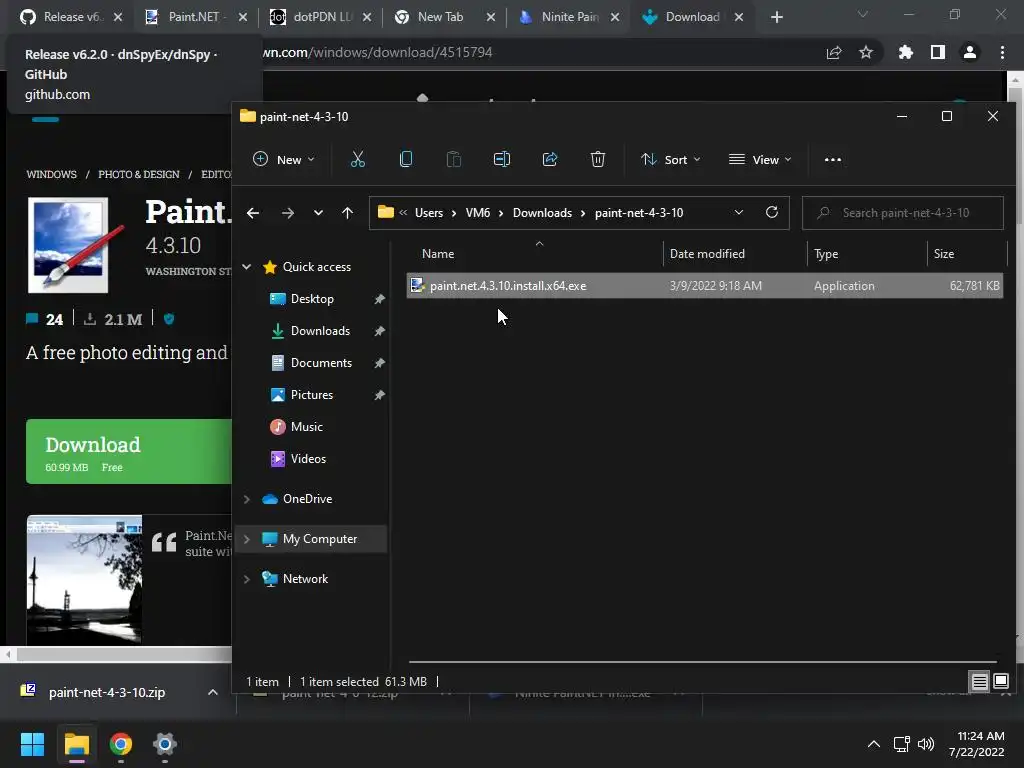1024x768 pixels.
Task: Switch to details view icon in status bar
Action: pos(980,682)
